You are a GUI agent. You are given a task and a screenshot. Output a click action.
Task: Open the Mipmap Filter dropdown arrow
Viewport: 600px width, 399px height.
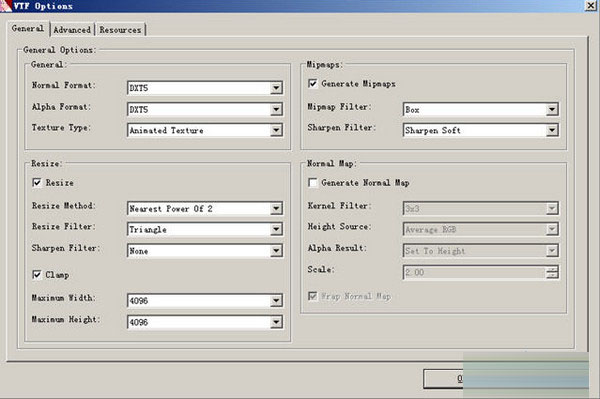coord(551,109)
